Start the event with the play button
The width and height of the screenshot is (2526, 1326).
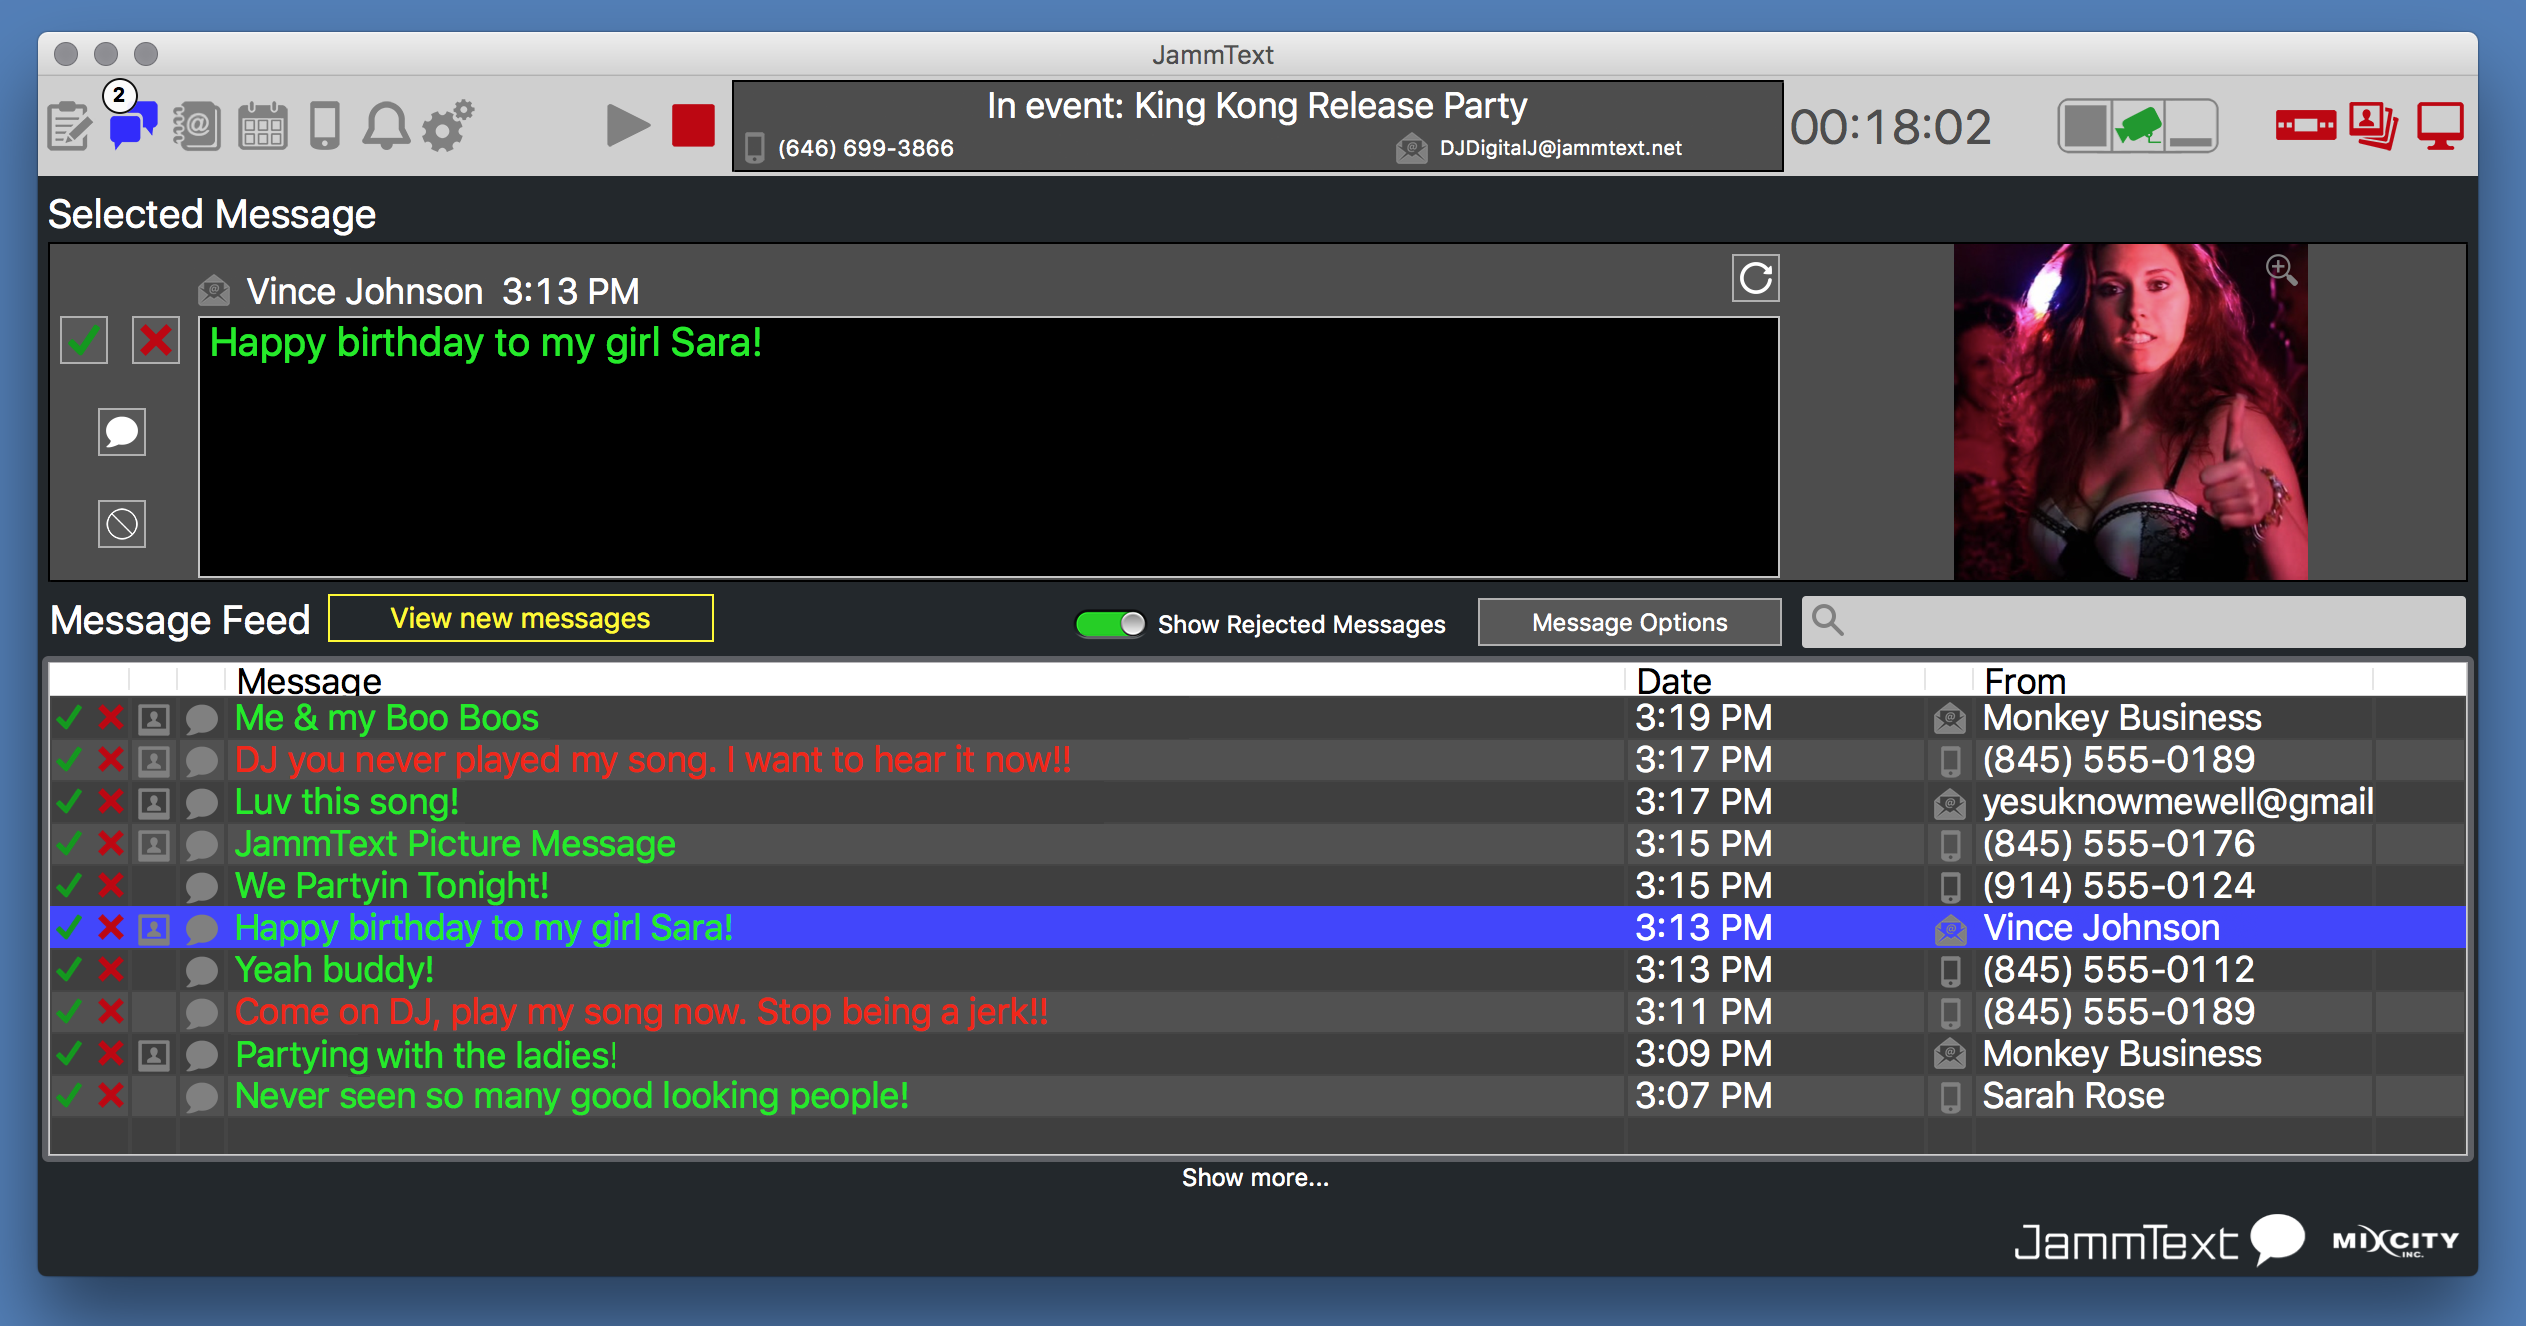coord(628,126)
